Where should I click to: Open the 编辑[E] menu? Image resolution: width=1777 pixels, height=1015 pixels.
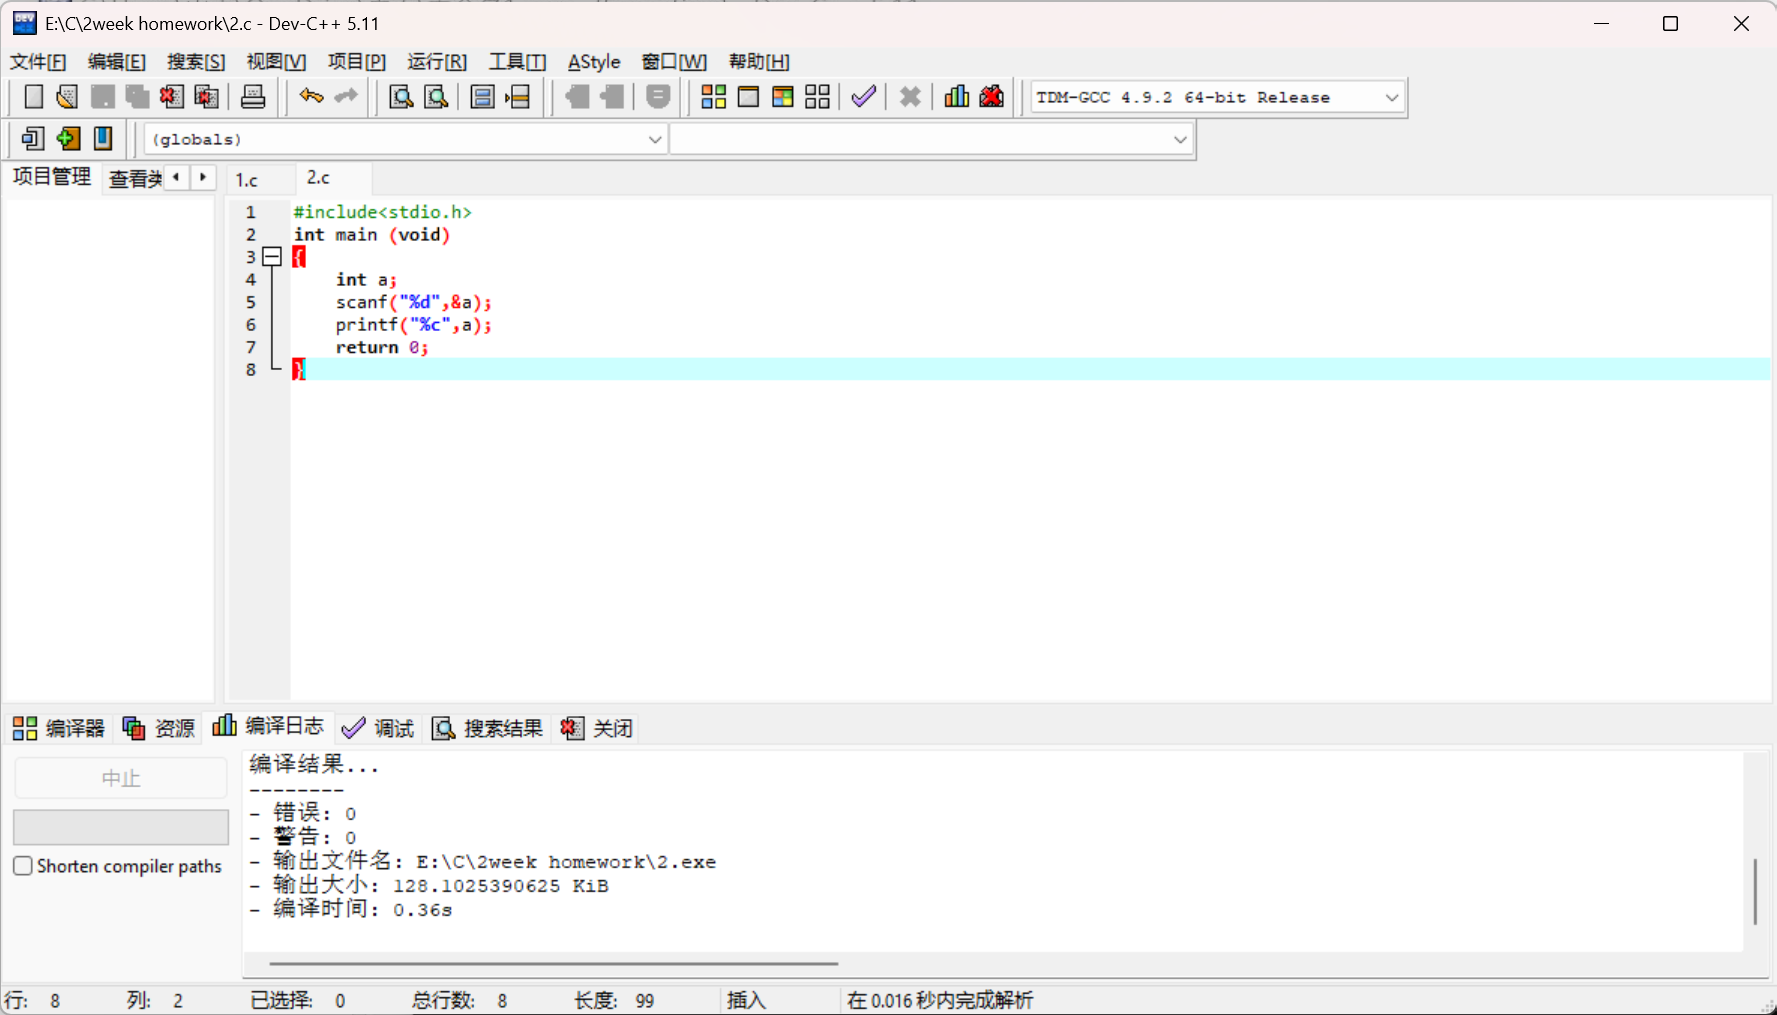[117, 62]
